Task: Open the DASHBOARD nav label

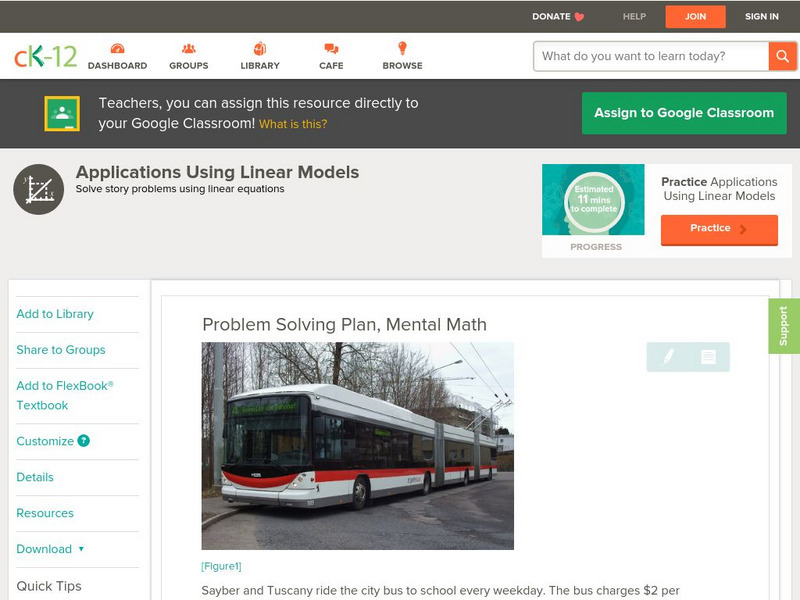Action: pyautogui.click(x=117, y=65)
